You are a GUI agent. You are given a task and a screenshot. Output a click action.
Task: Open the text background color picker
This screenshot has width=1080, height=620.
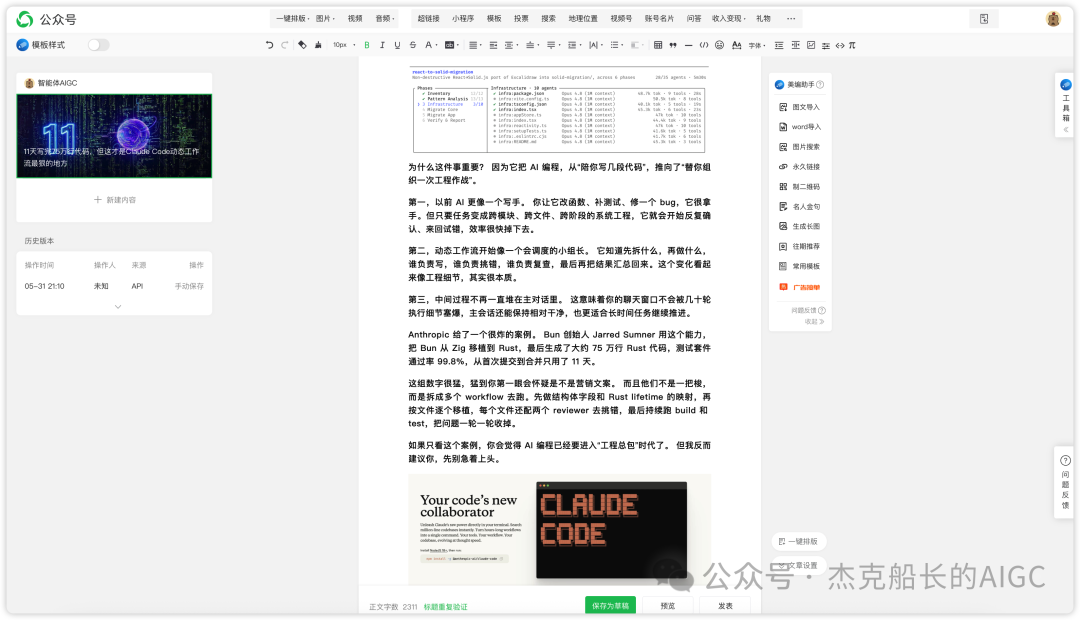pyautogui.click(x=451, y=45)
